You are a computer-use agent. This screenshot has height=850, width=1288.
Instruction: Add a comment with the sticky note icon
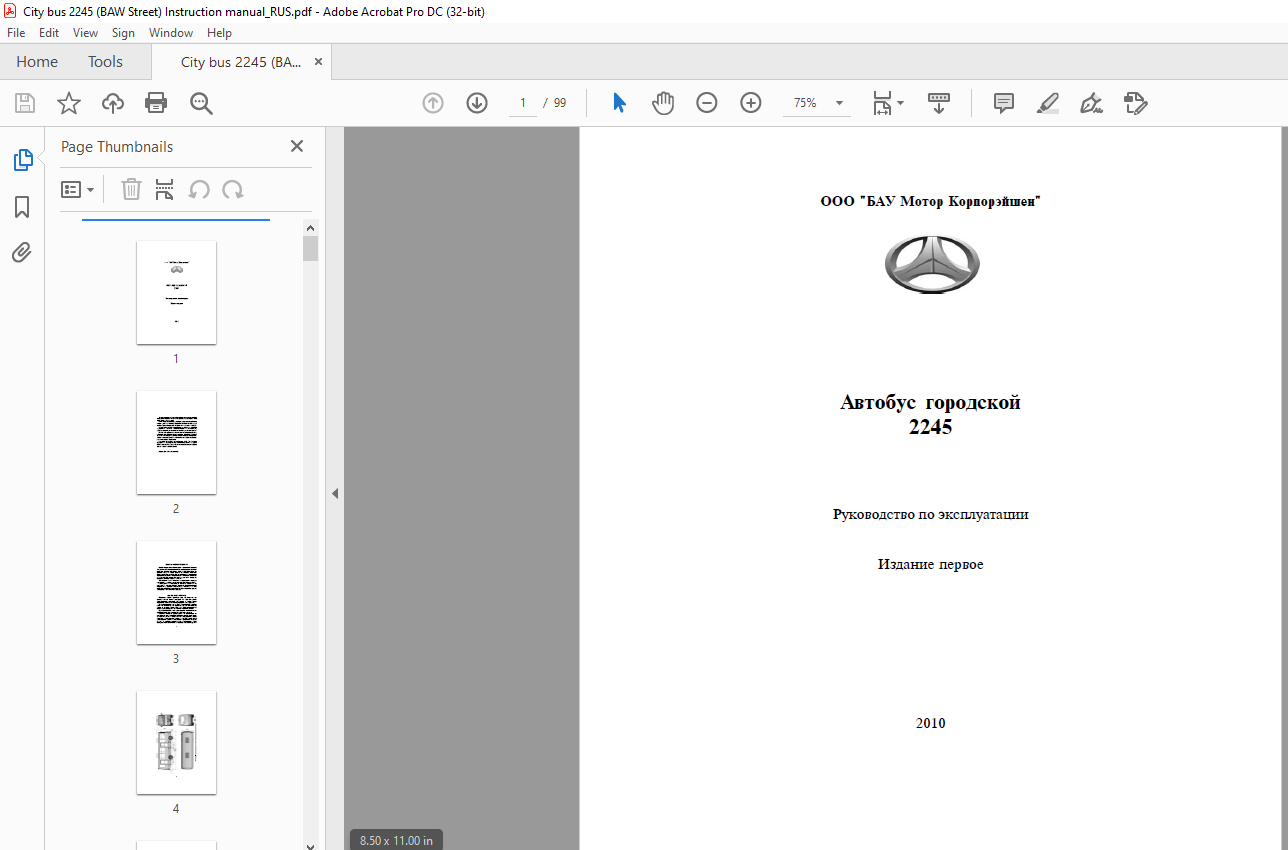tap(1004, 103)
